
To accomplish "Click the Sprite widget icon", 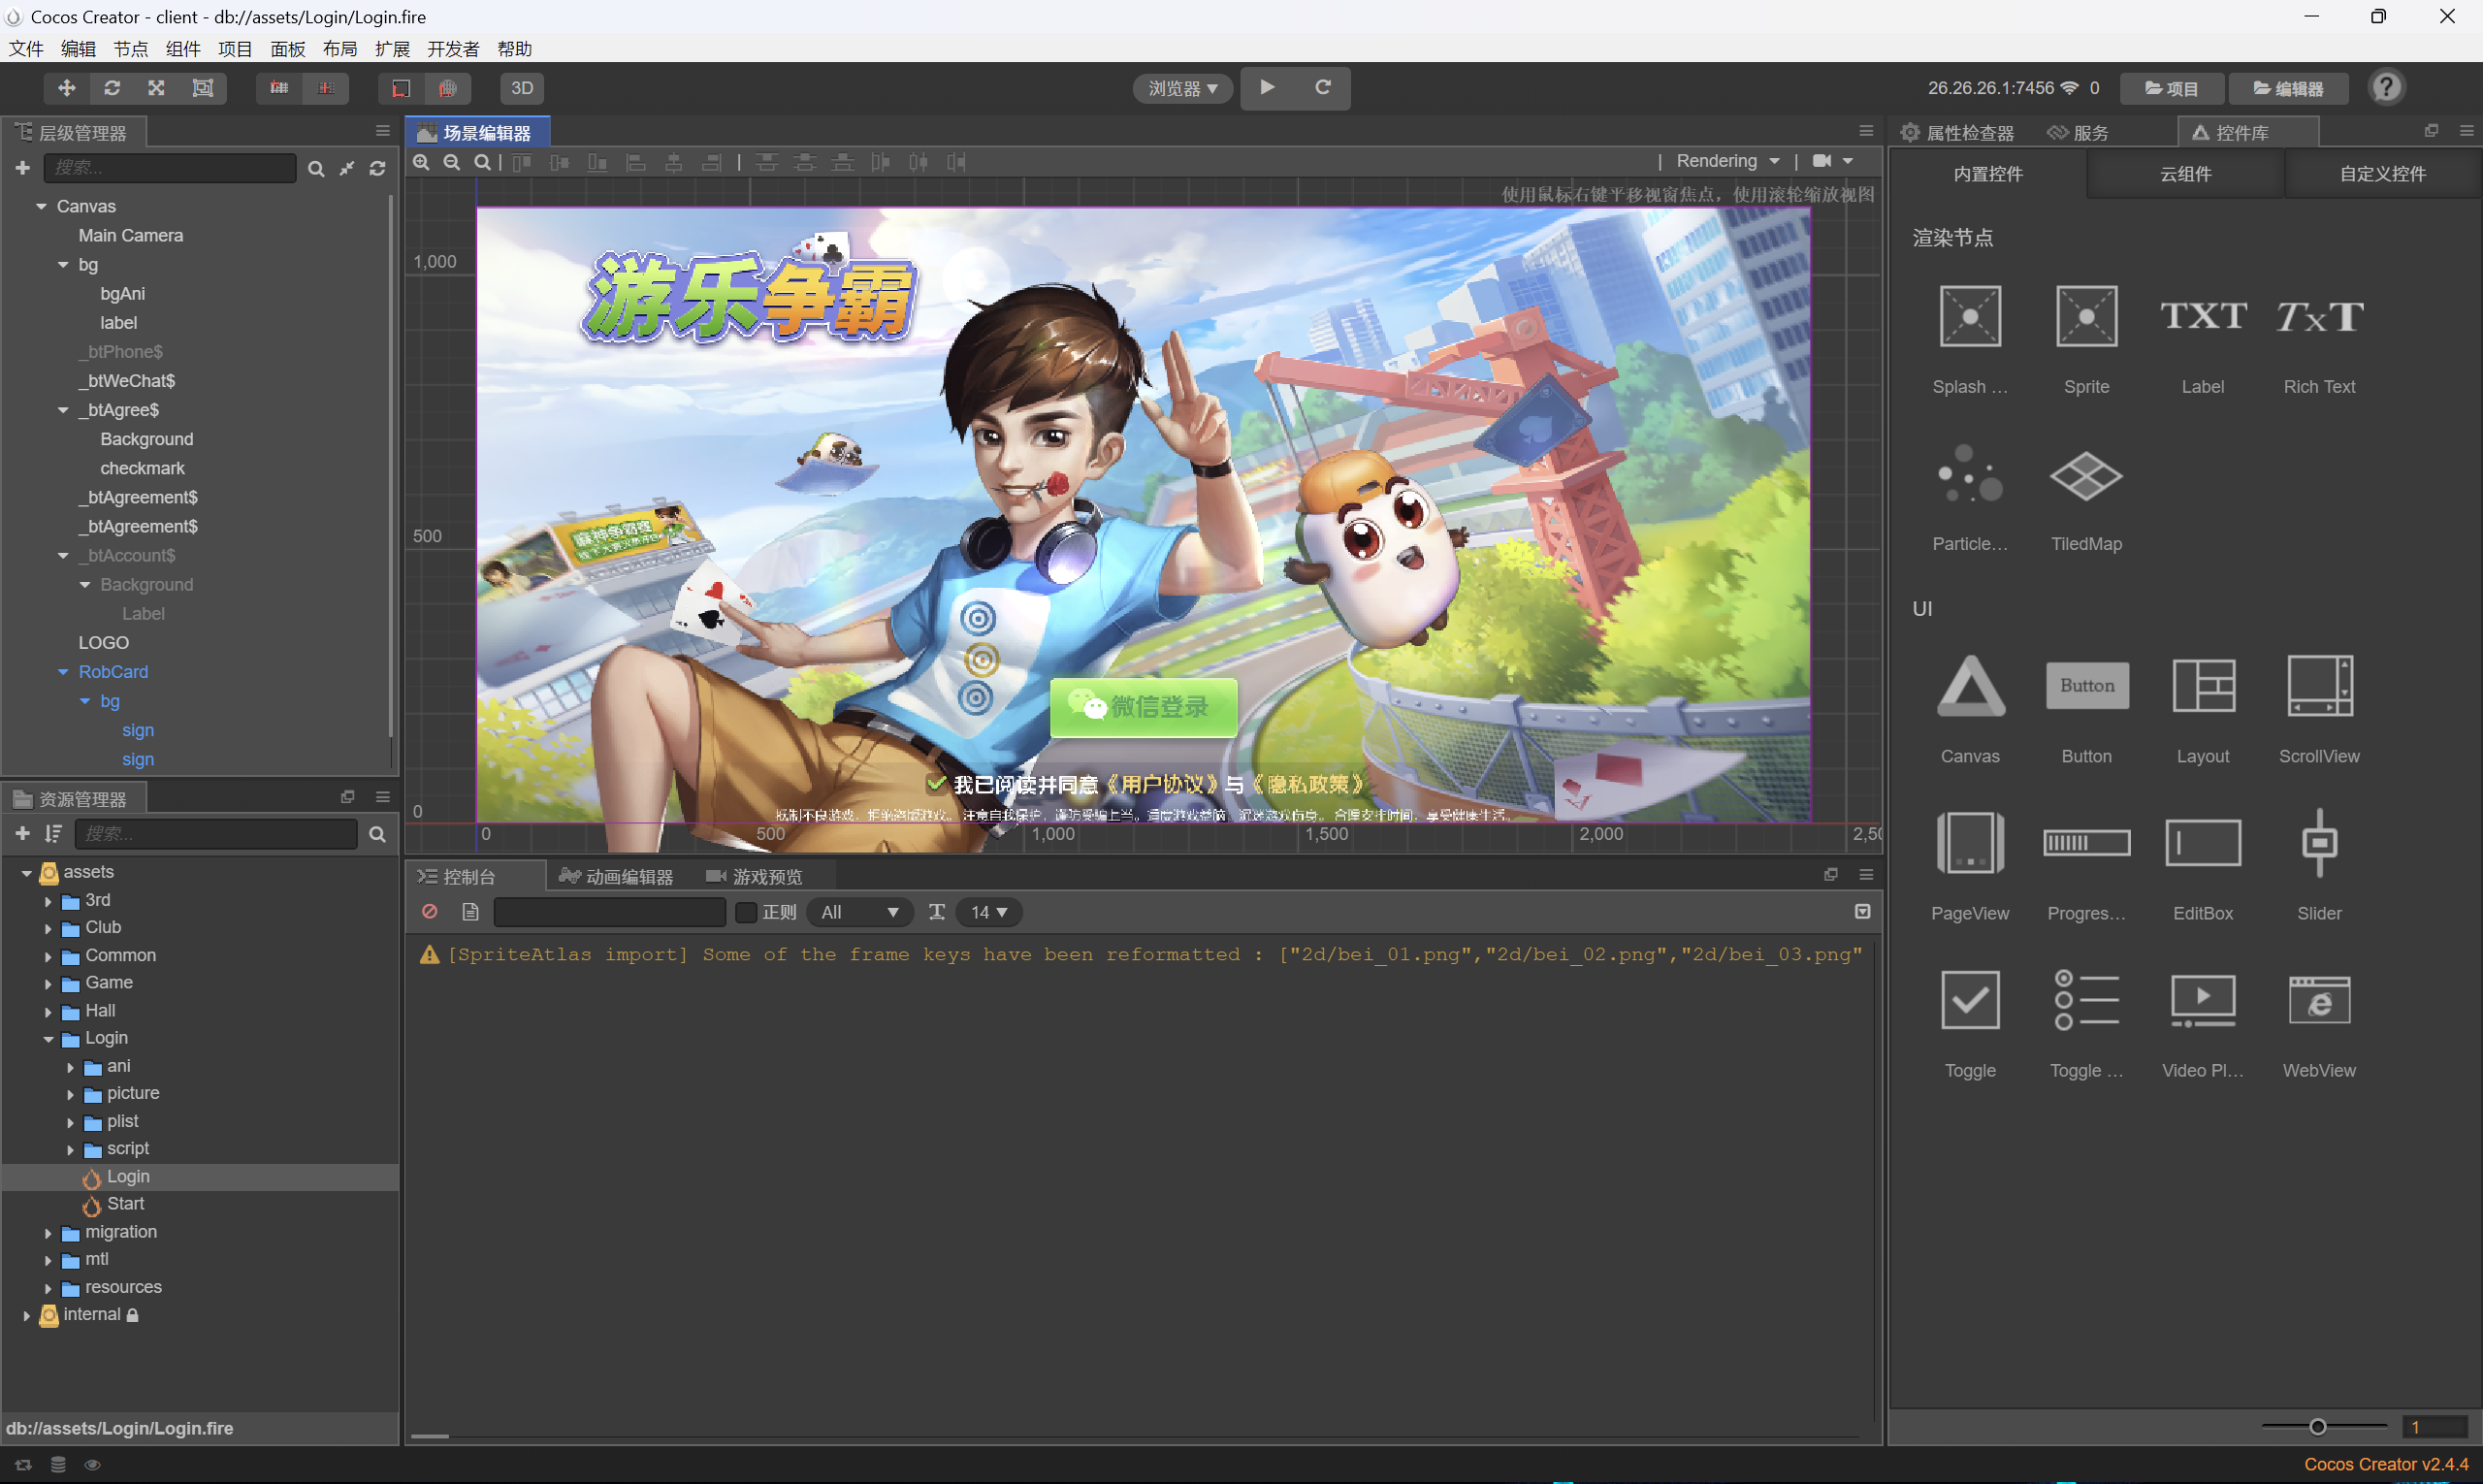I will [x=2086, y=316].
